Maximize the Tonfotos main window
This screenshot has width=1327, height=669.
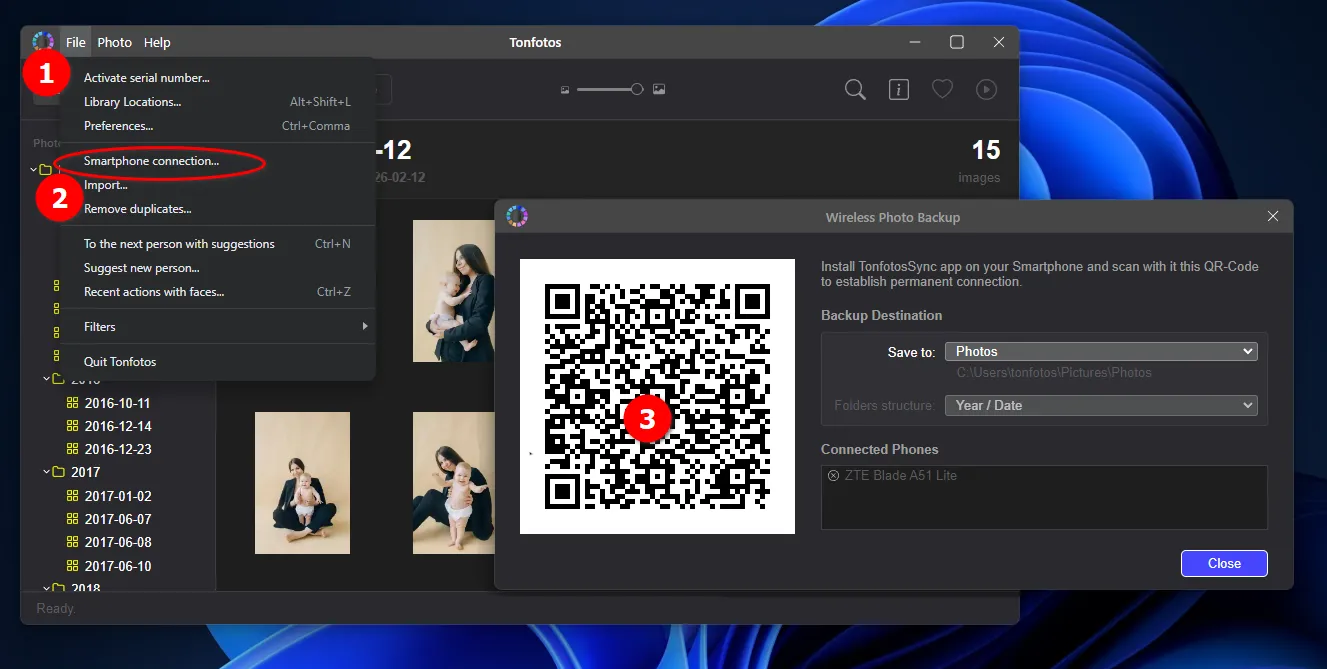[x=957, y=42]
